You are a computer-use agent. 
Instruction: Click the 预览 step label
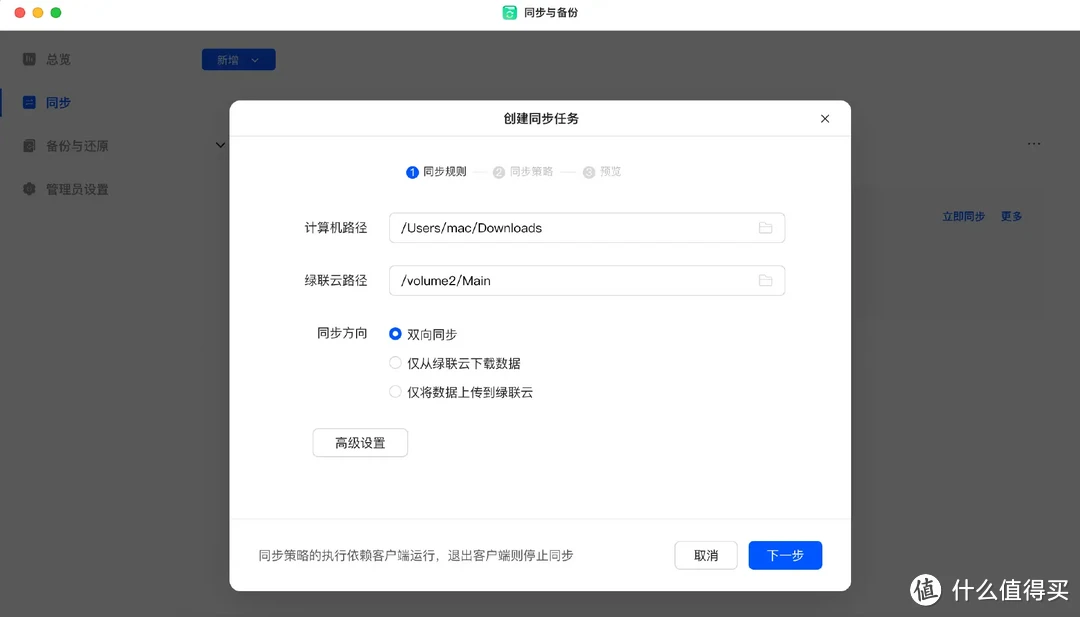click(607, 172)
